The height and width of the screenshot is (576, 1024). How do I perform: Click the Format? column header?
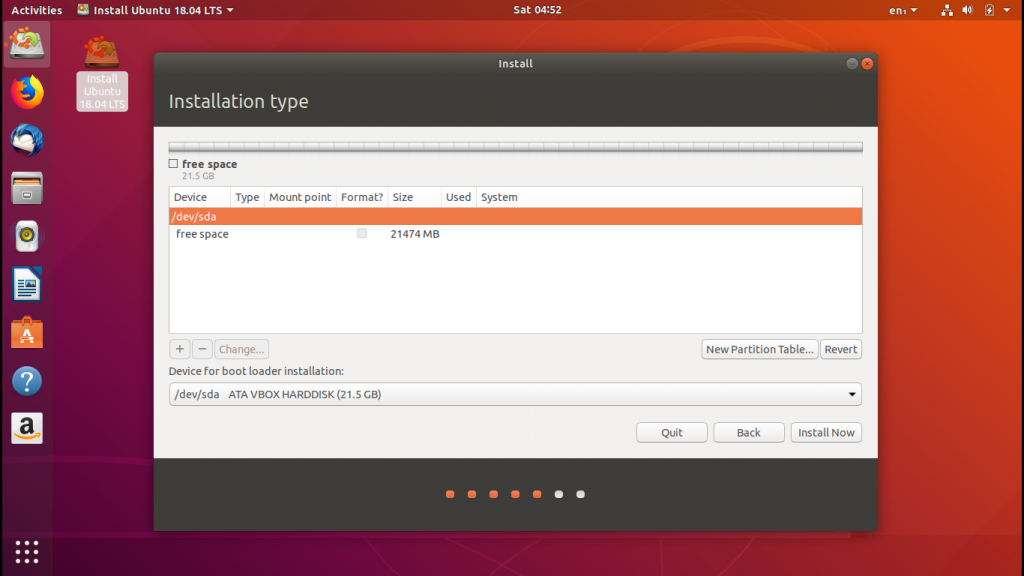(362, 197)
